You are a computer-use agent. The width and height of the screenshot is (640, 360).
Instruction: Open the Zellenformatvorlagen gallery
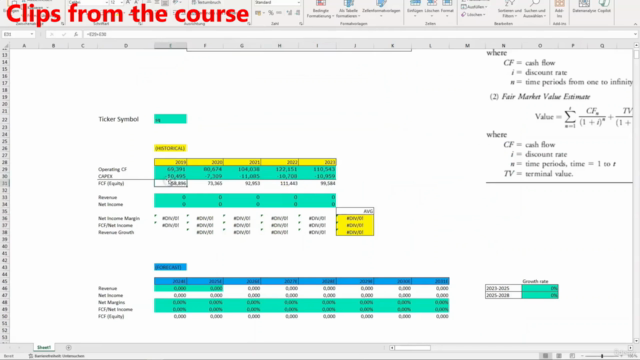pos(381,9)
